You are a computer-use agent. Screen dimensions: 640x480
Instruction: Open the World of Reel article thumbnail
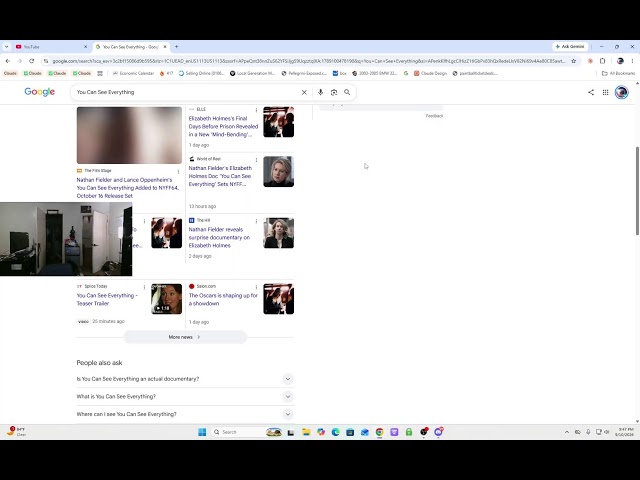click(x=278, y=172)
